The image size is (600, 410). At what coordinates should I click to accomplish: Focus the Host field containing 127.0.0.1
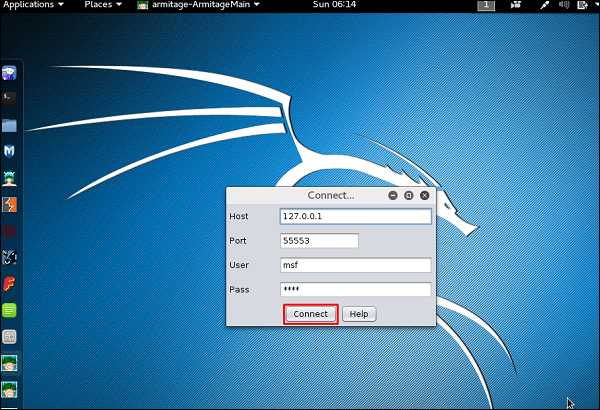click(356, 216)
